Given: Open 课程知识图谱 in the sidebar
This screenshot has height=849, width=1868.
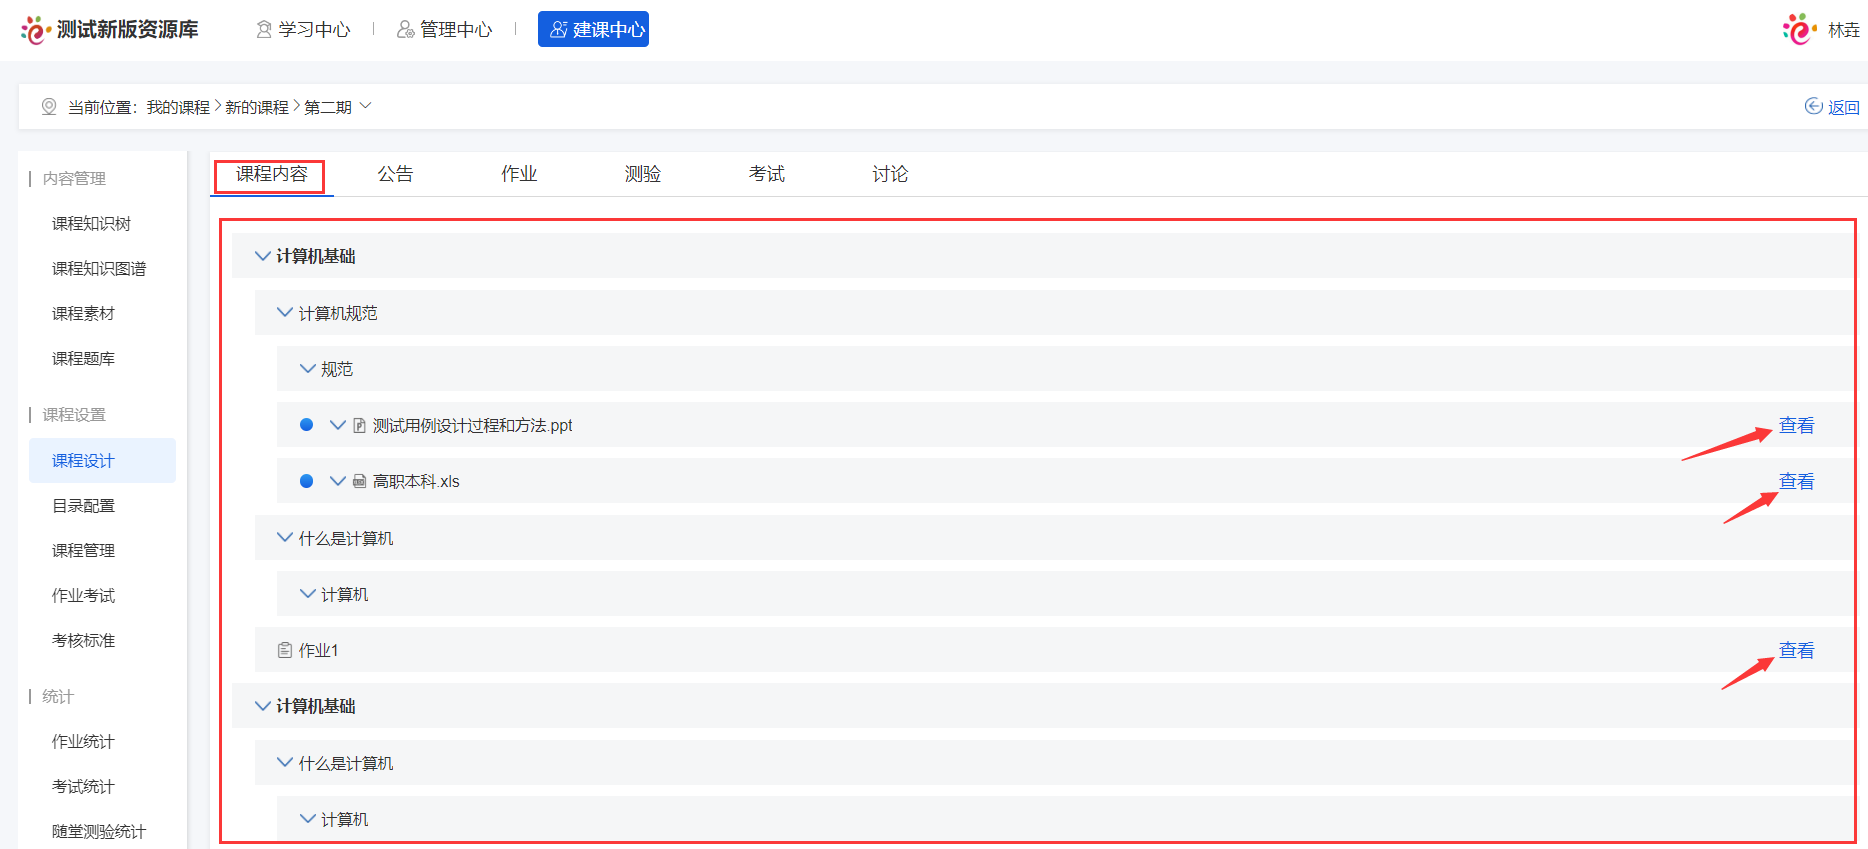Looking at the screenshot, I should click(x=99, y=269).
